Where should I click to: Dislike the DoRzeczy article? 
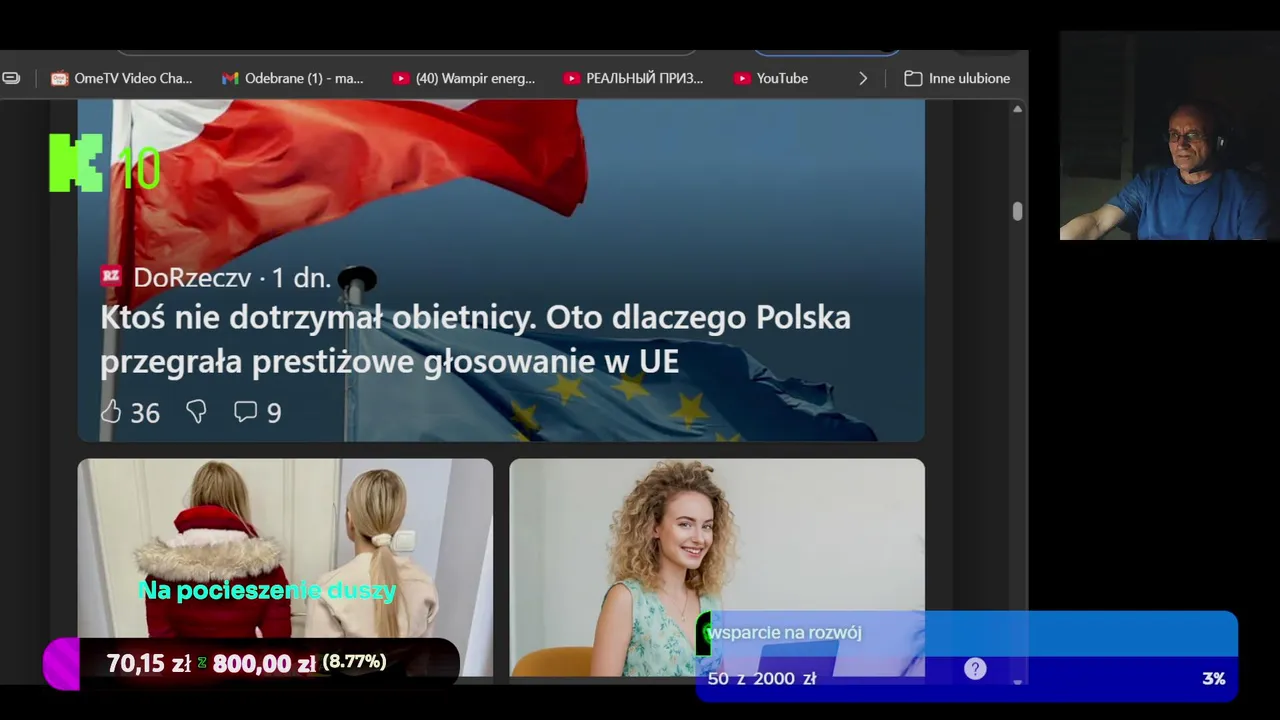[x=196, y=411]
